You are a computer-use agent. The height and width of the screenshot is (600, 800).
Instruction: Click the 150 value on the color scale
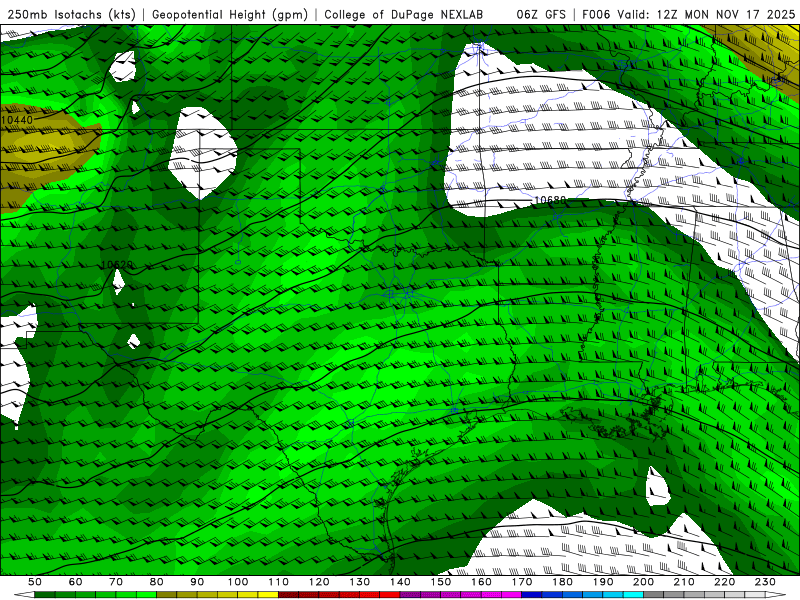pyautogui.click(x=440, y=582)
